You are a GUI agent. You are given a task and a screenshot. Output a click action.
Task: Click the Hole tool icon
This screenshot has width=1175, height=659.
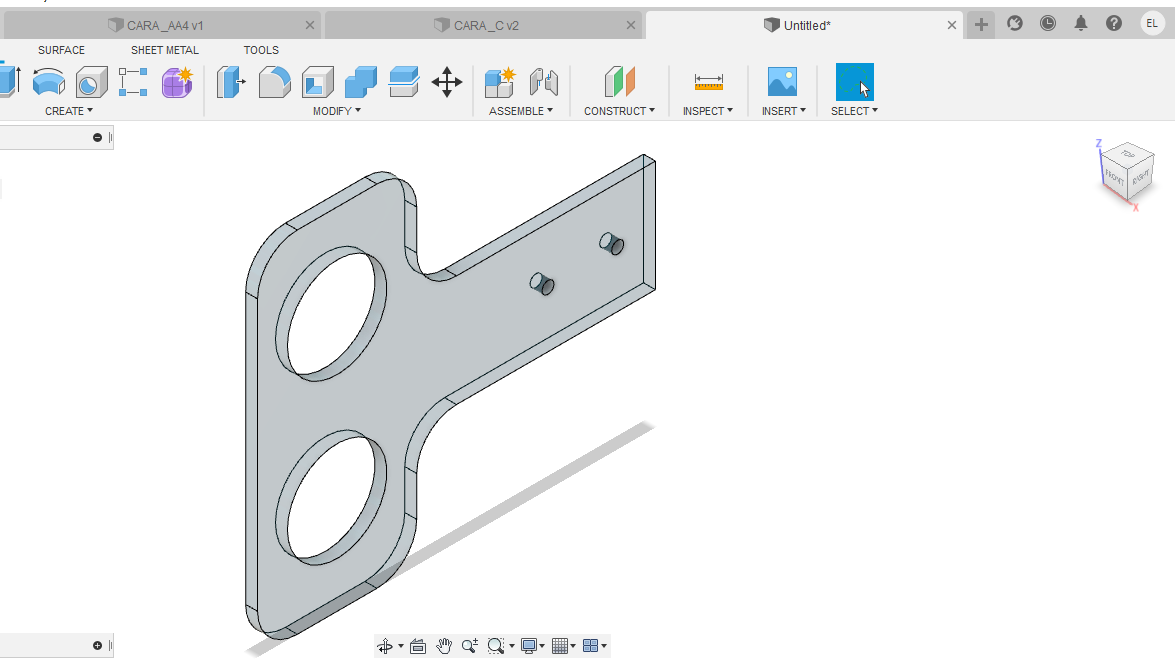[91, 81]
